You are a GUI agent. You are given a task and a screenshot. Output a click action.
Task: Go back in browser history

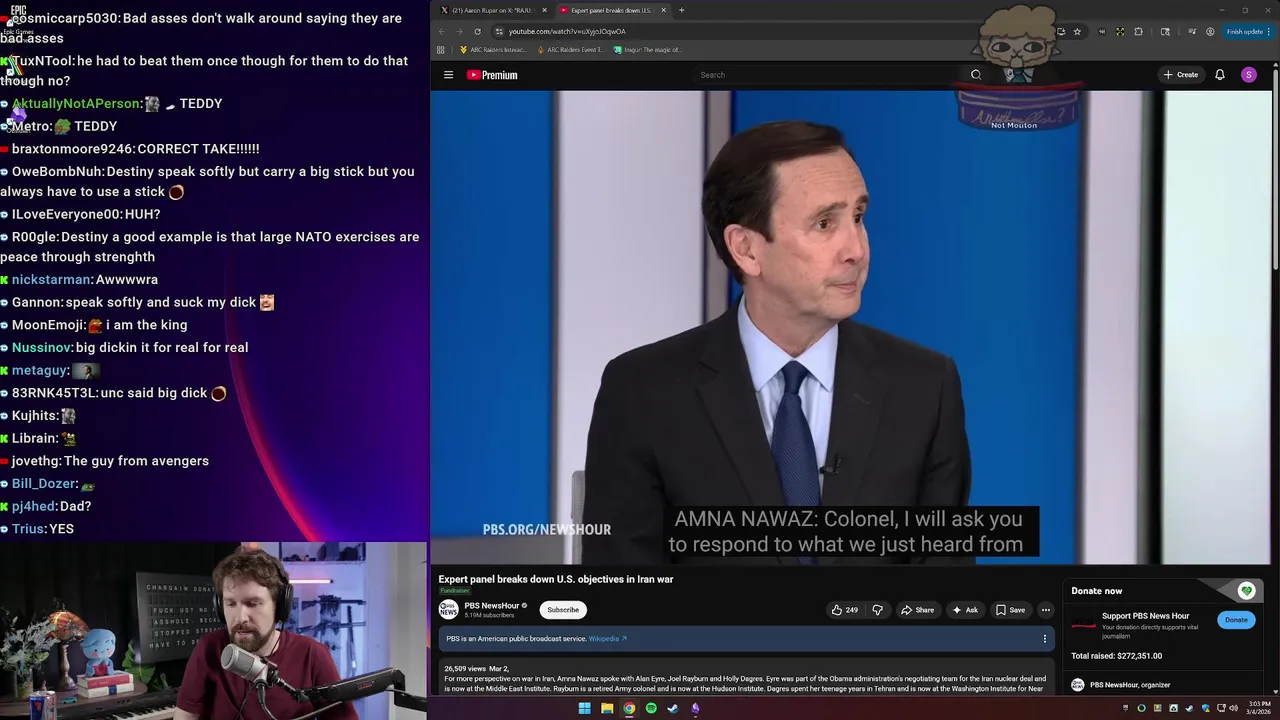click(442, 31)
